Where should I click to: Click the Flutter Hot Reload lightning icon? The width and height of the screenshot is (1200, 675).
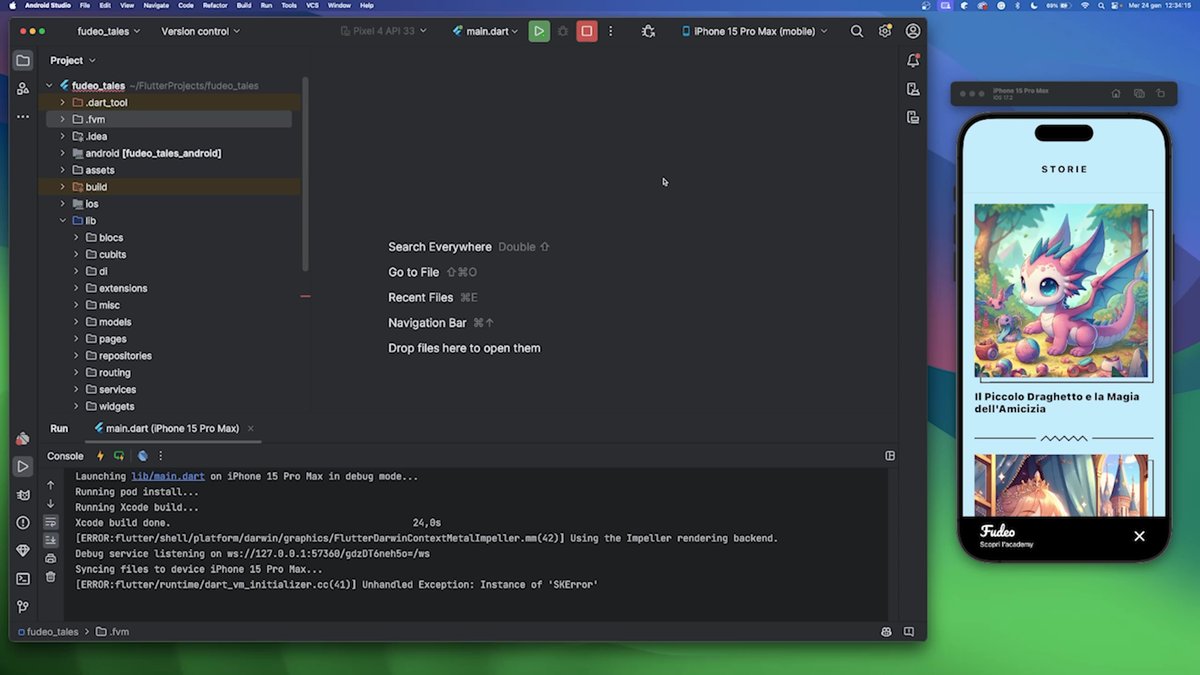(100, 456)
